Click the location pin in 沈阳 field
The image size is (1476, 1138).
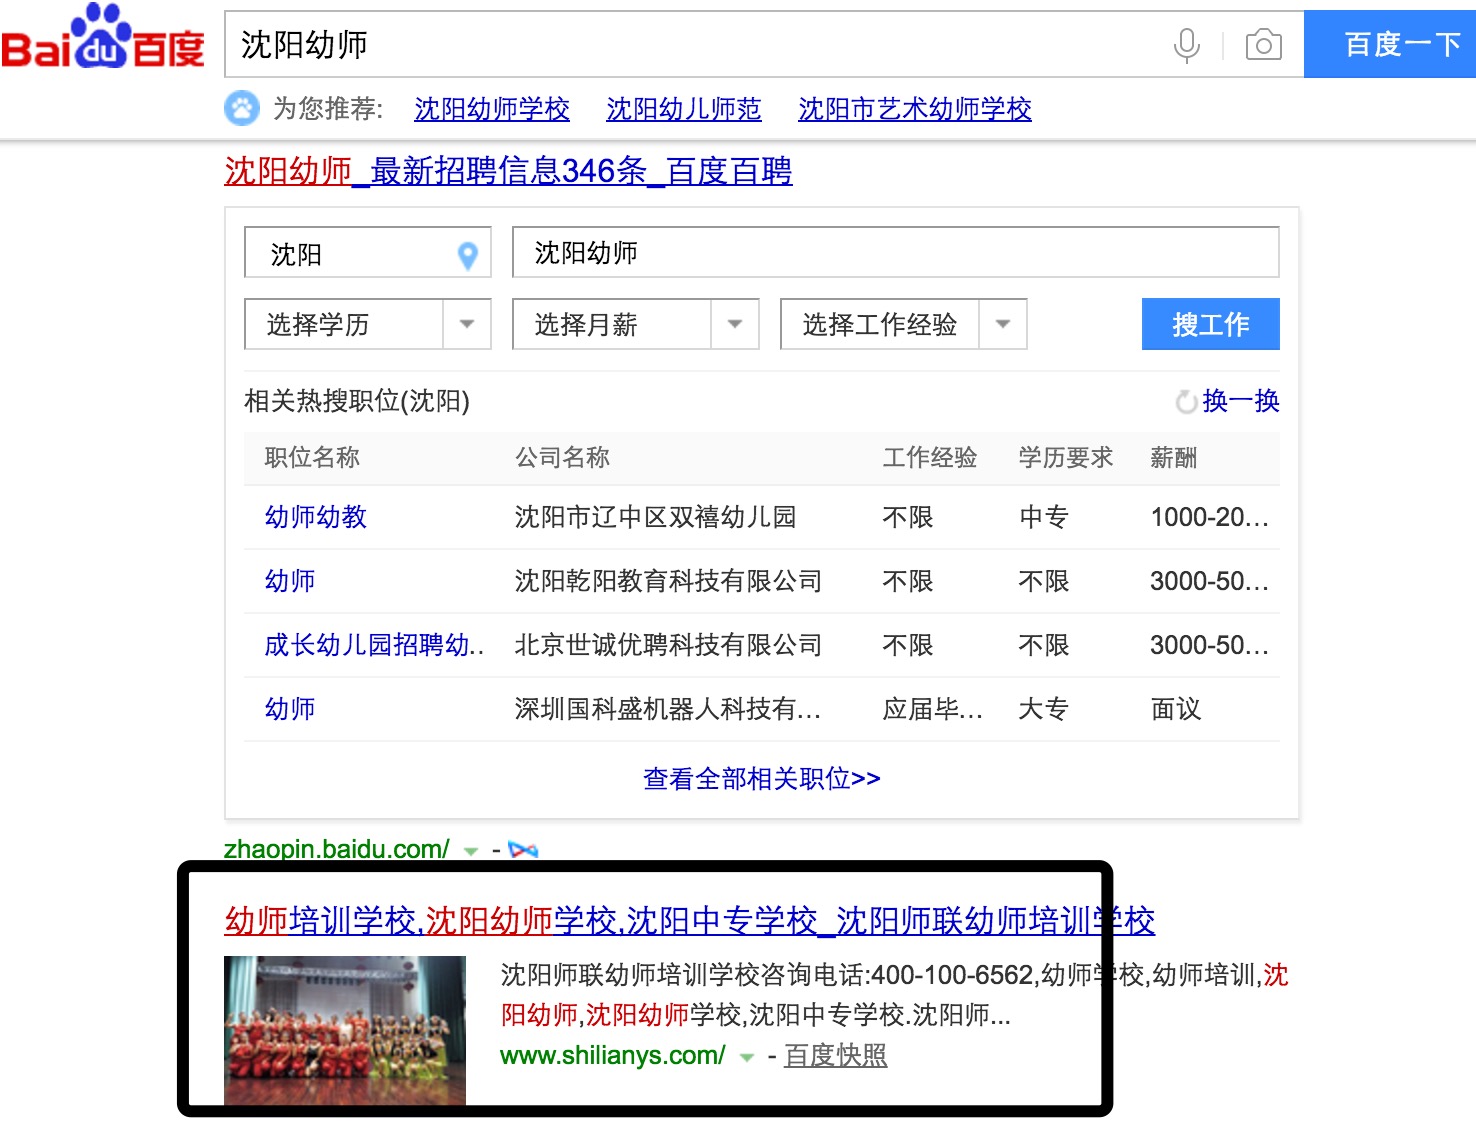point(467,256)
